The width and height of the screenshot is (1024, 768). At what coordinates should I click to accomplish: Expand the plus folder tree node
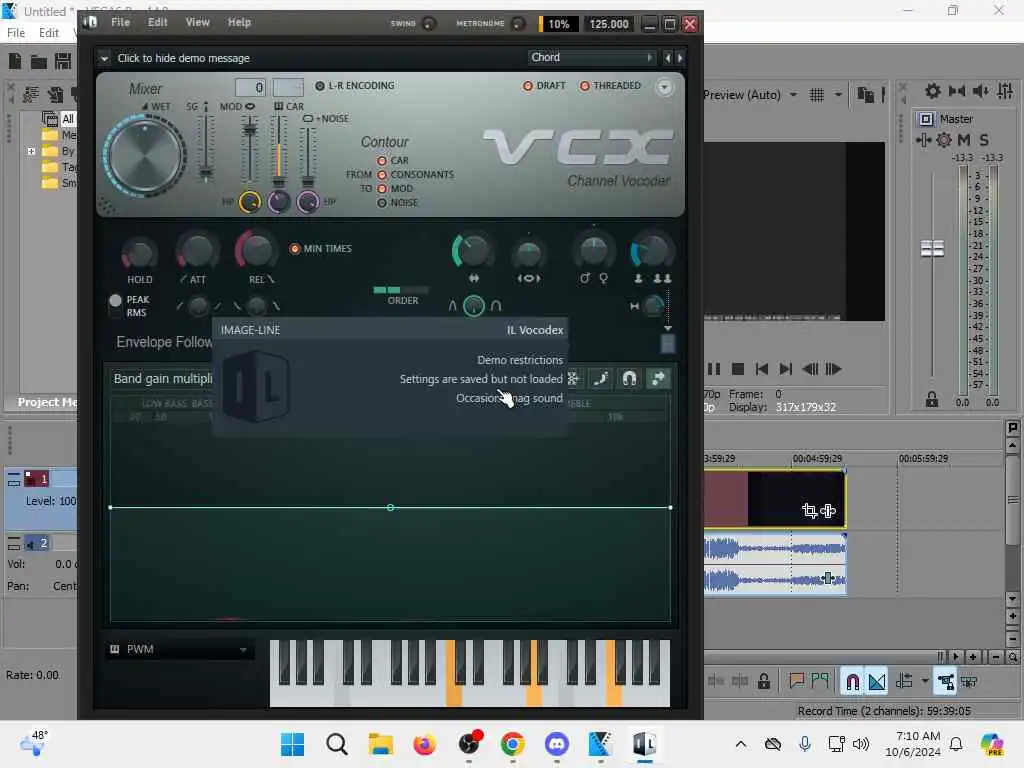coord(31,152)
